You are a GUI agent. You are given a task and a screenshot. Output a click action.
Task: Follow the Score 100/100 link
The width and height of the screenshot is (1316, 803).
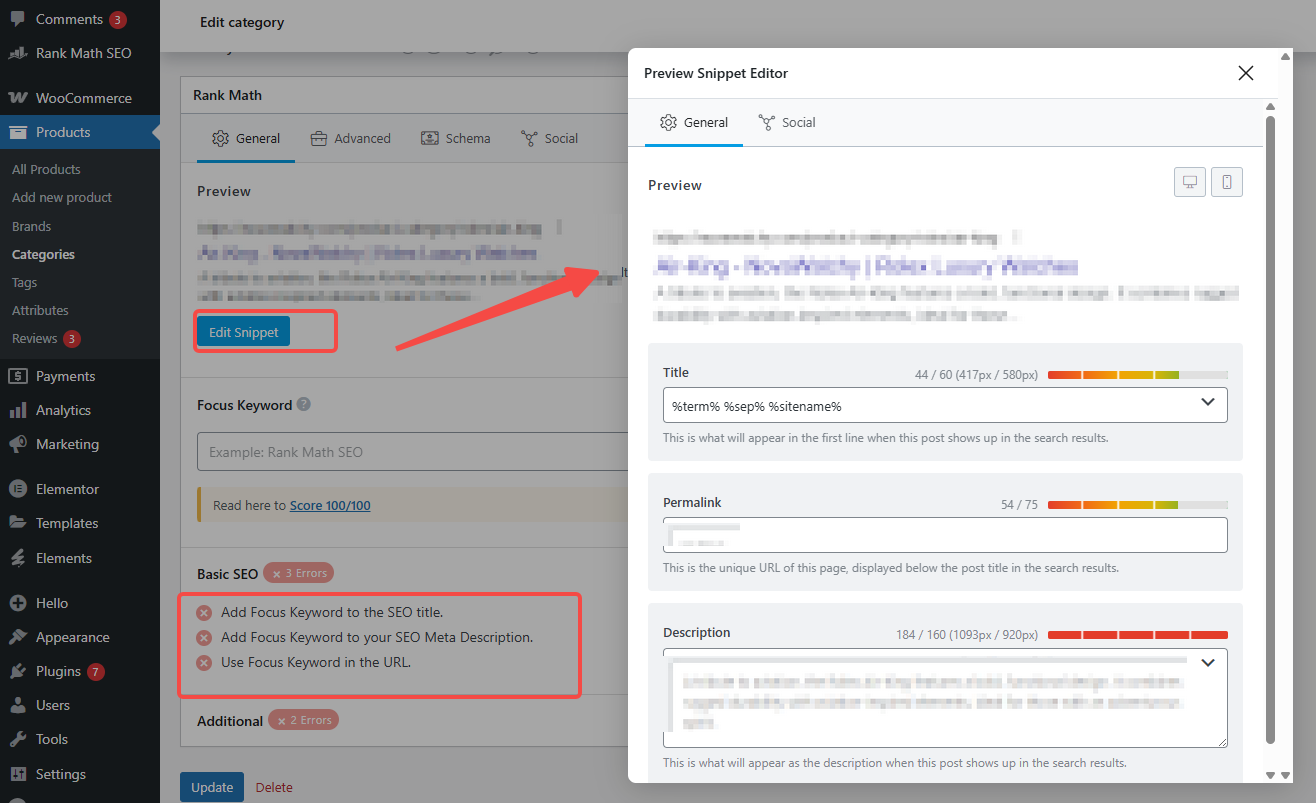[x=330, y=505]
